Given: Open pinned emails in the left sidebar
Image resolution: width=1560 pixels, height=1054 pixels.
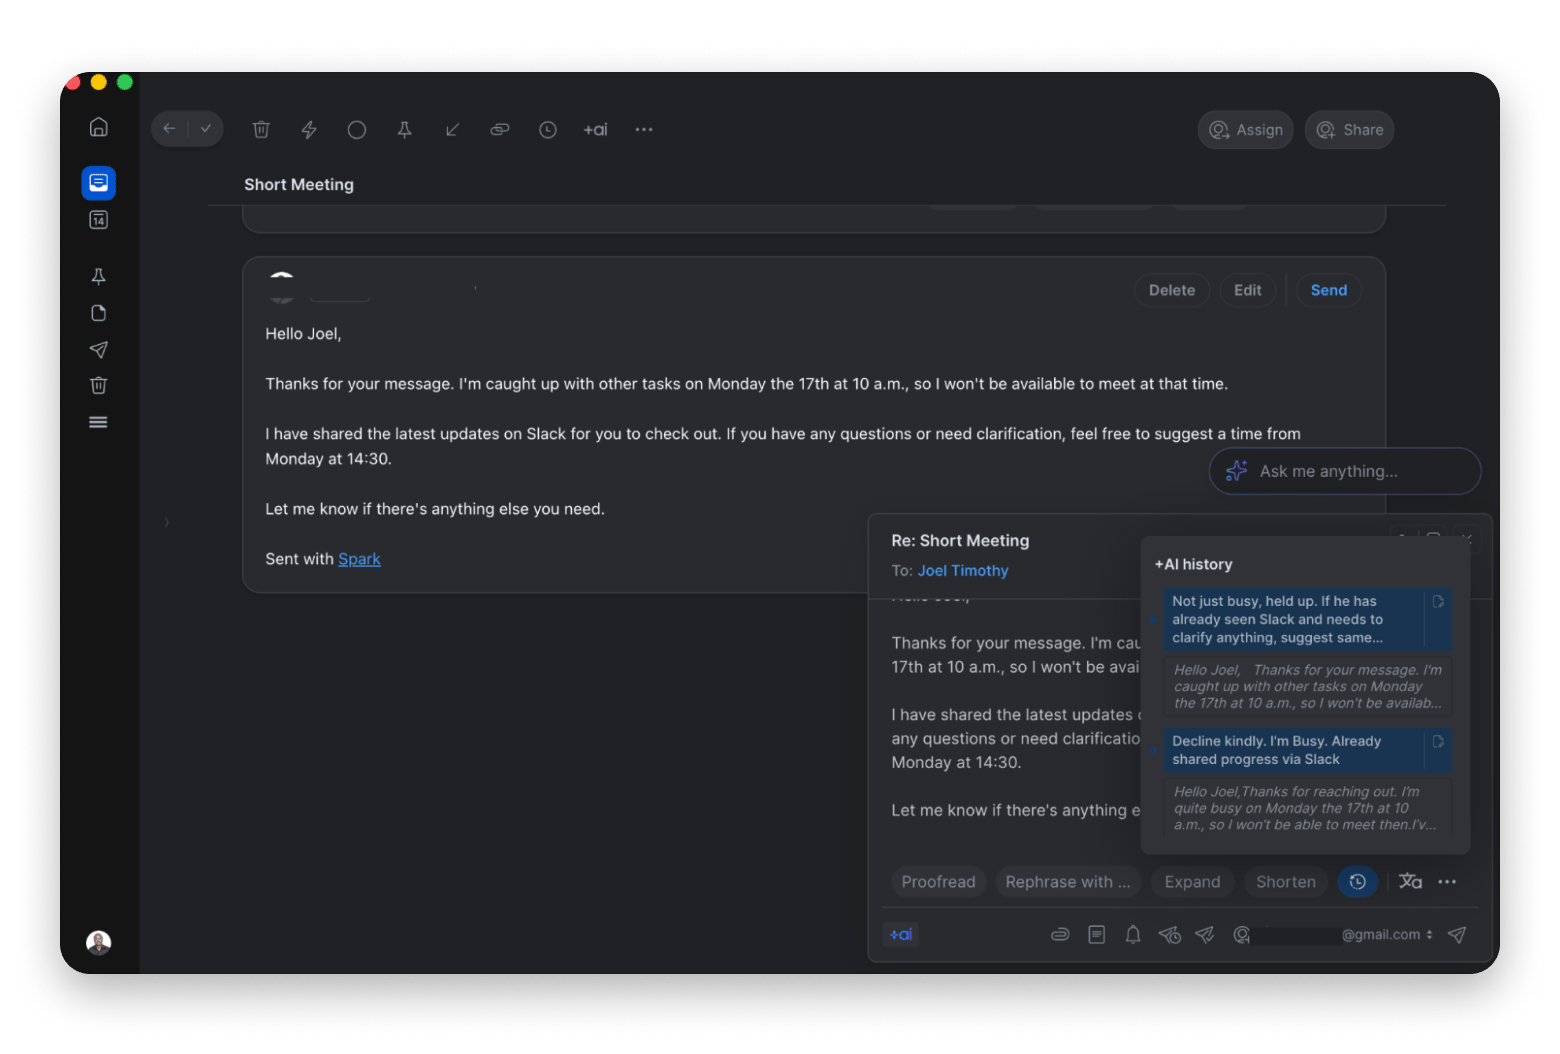Looking at the screenshot, I should point(98,276).
